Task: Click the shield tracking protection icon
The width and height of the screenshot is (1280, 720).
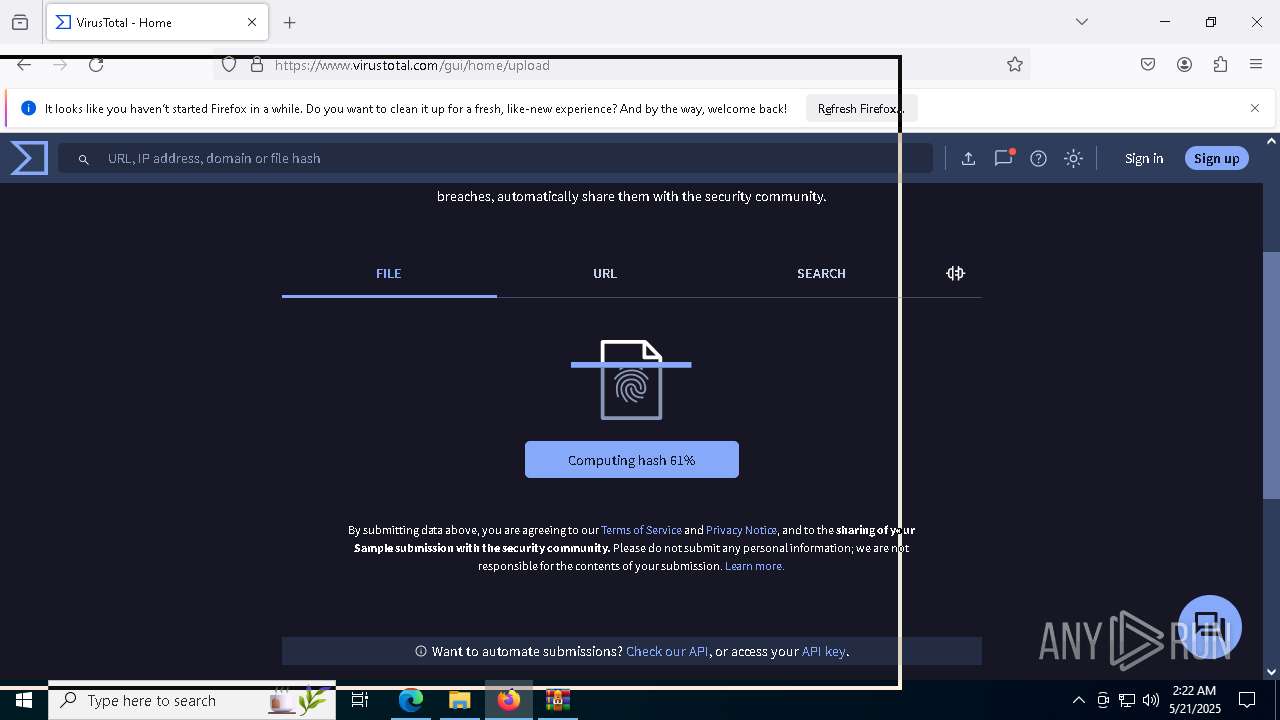Action: point(229,65)
